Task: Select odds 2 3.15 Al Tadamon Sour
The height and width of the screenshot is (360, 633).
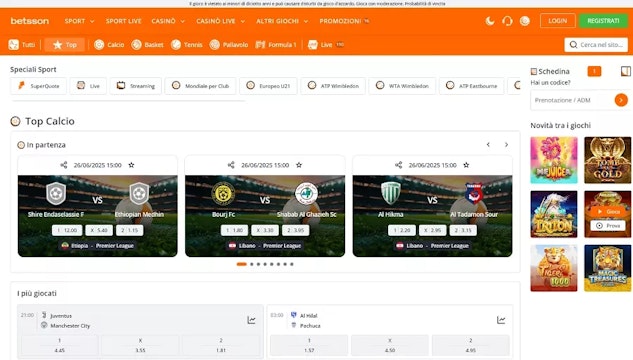Action: tap(463, 230)
